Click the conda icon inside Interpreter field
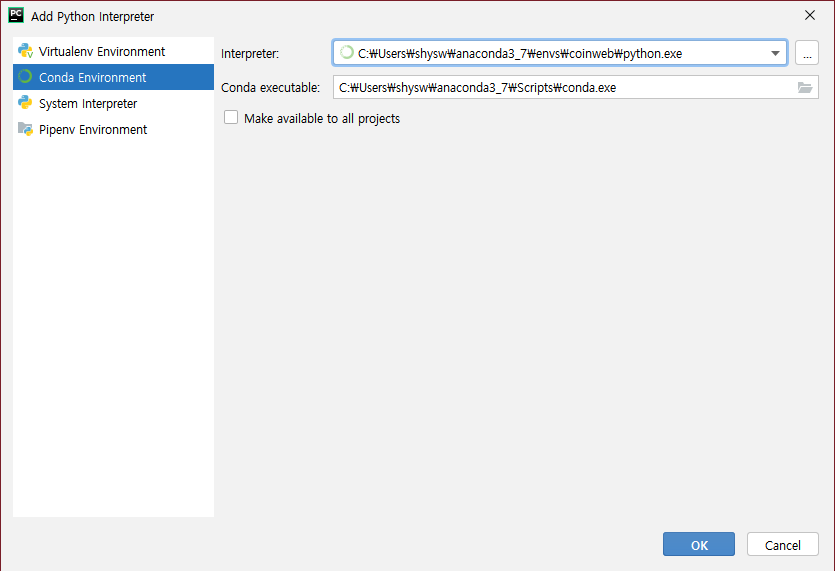The width and height of the screenshot is (835, 571). (347, 52)
